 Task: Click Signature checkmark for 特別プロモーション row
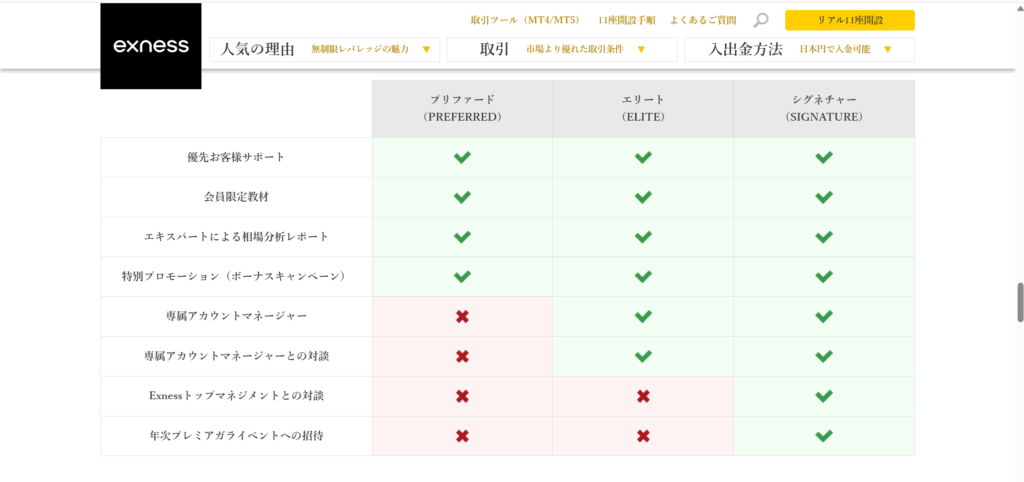823,277
